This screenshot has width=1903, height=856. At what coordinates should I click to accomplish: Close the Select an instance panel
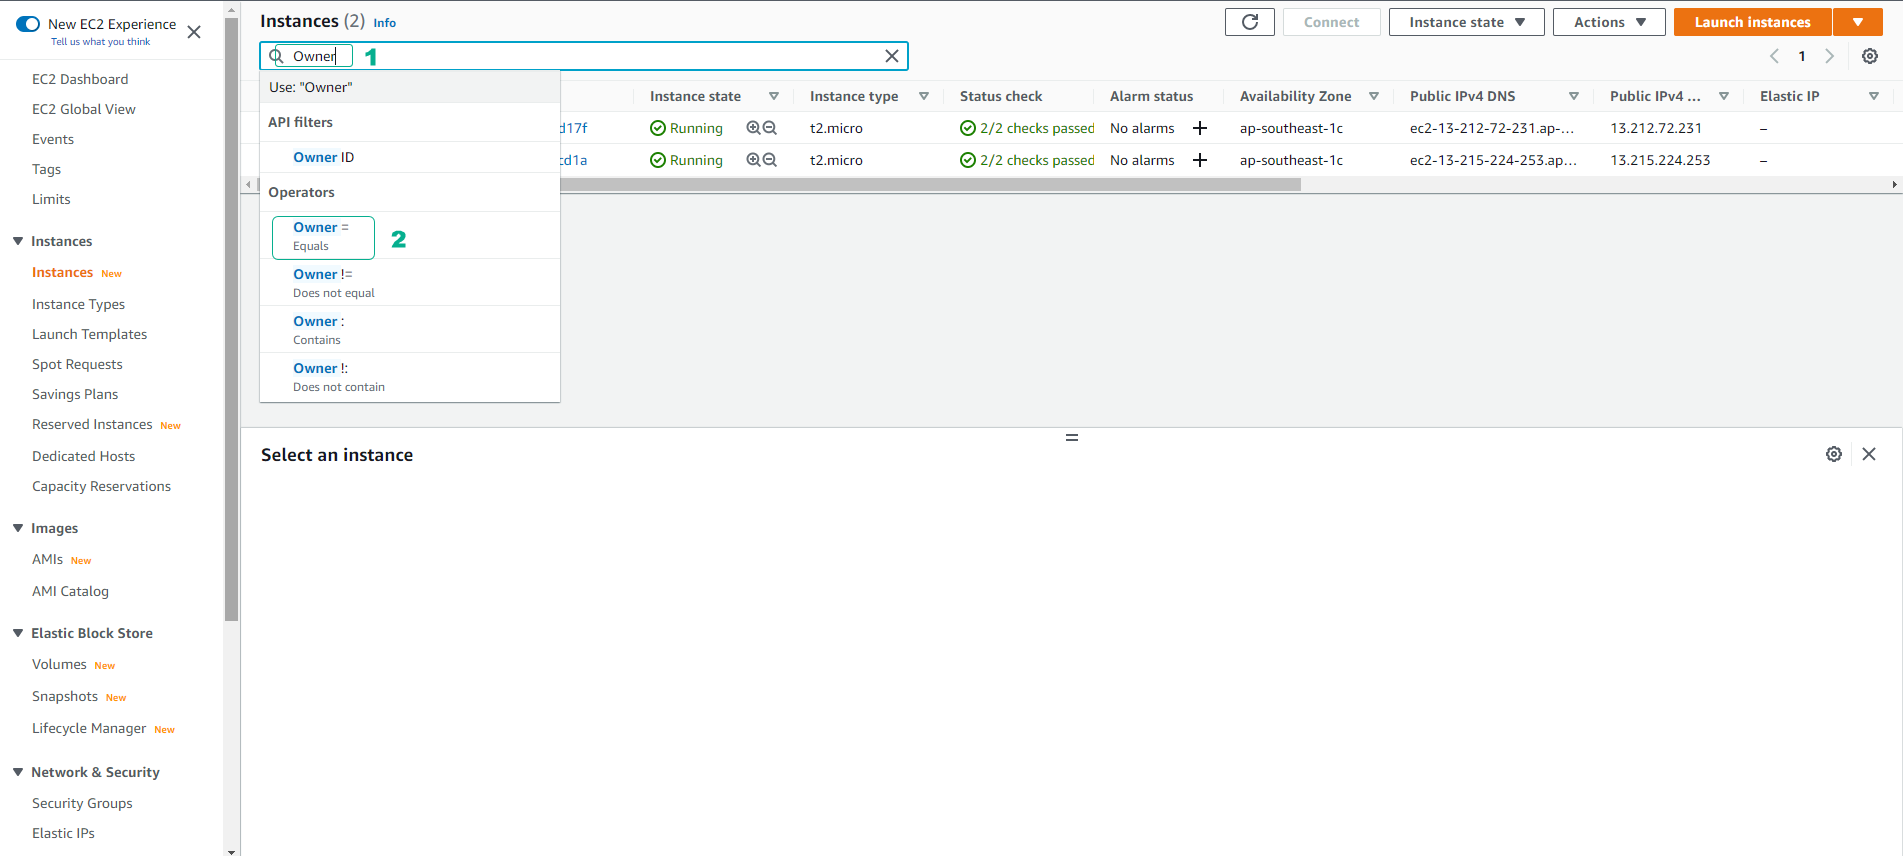1869,454
